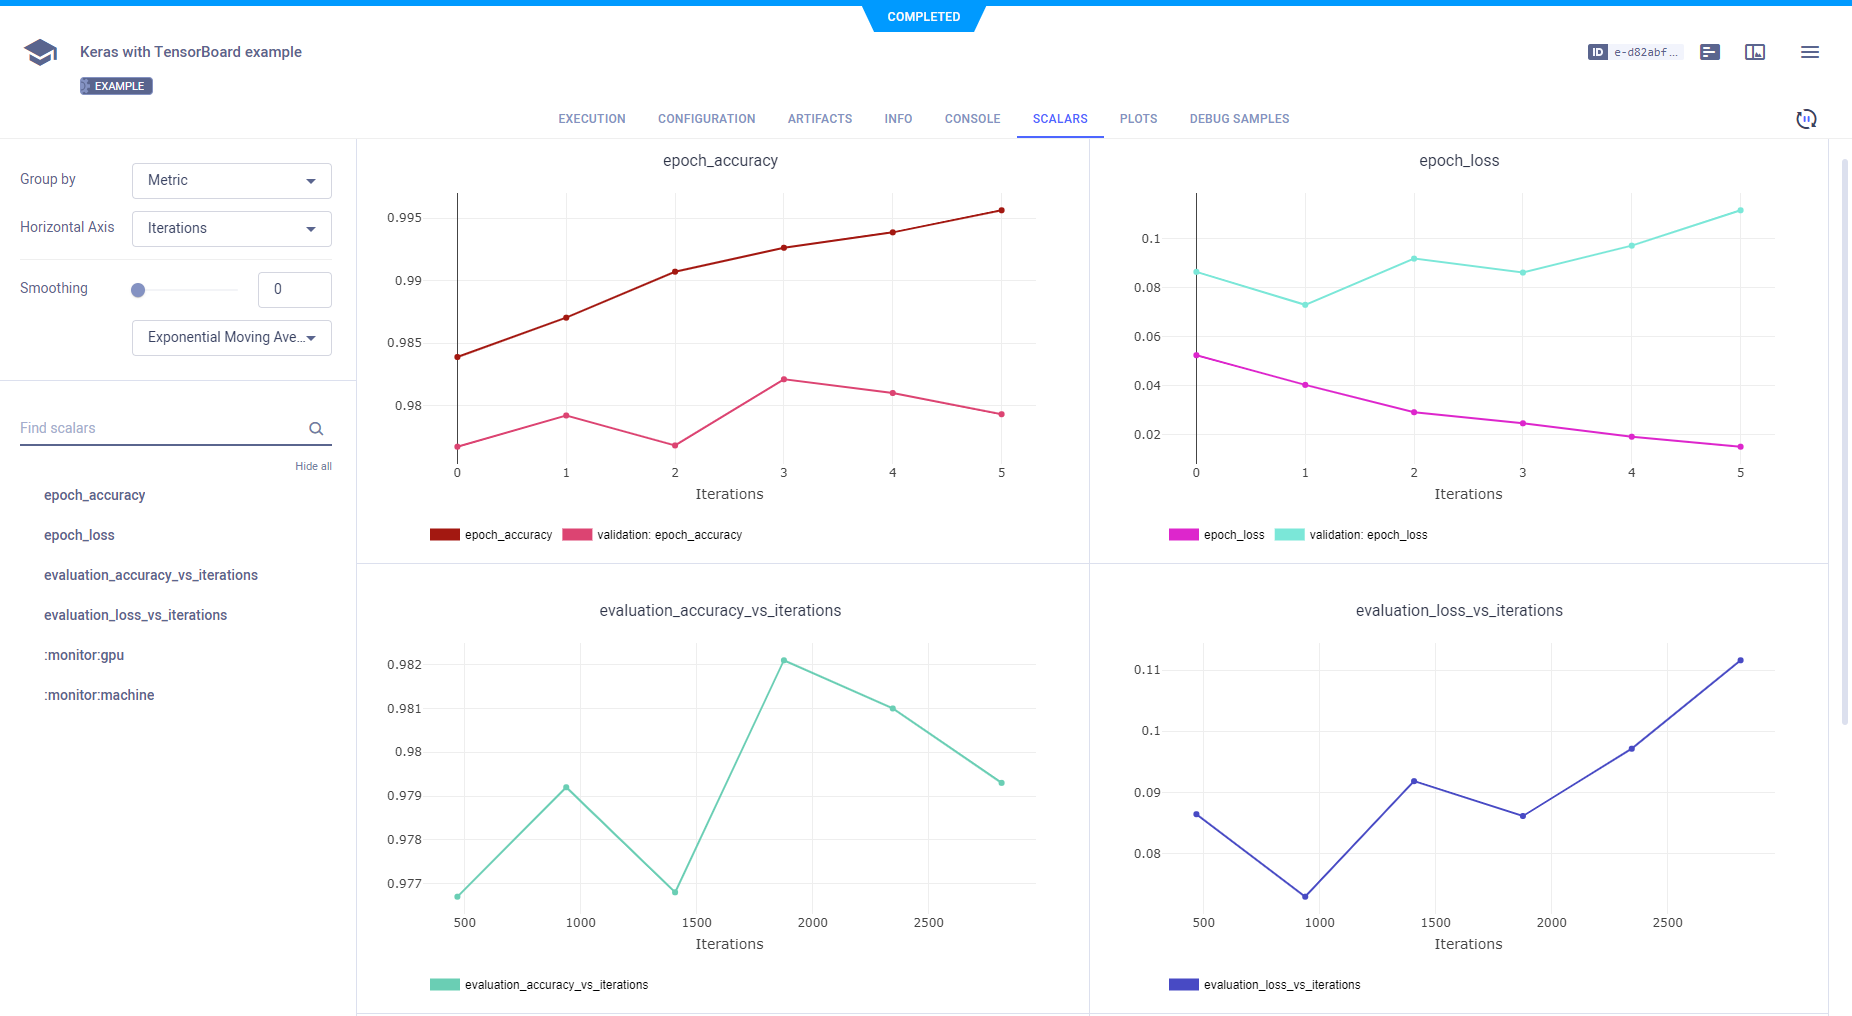Go to the DEBUG SAMPLES tab

pyautogui.click(x=1239, y=119)
